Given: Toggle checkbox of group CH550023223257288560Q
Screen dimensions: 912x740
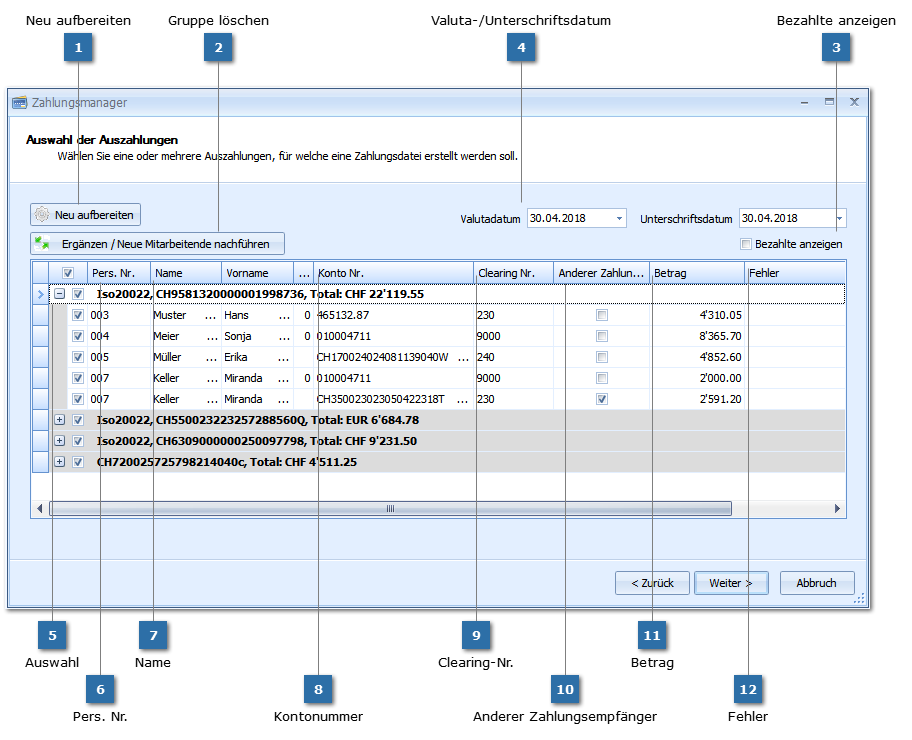Looking at the screenshot, I should click(x=78, y=420).
